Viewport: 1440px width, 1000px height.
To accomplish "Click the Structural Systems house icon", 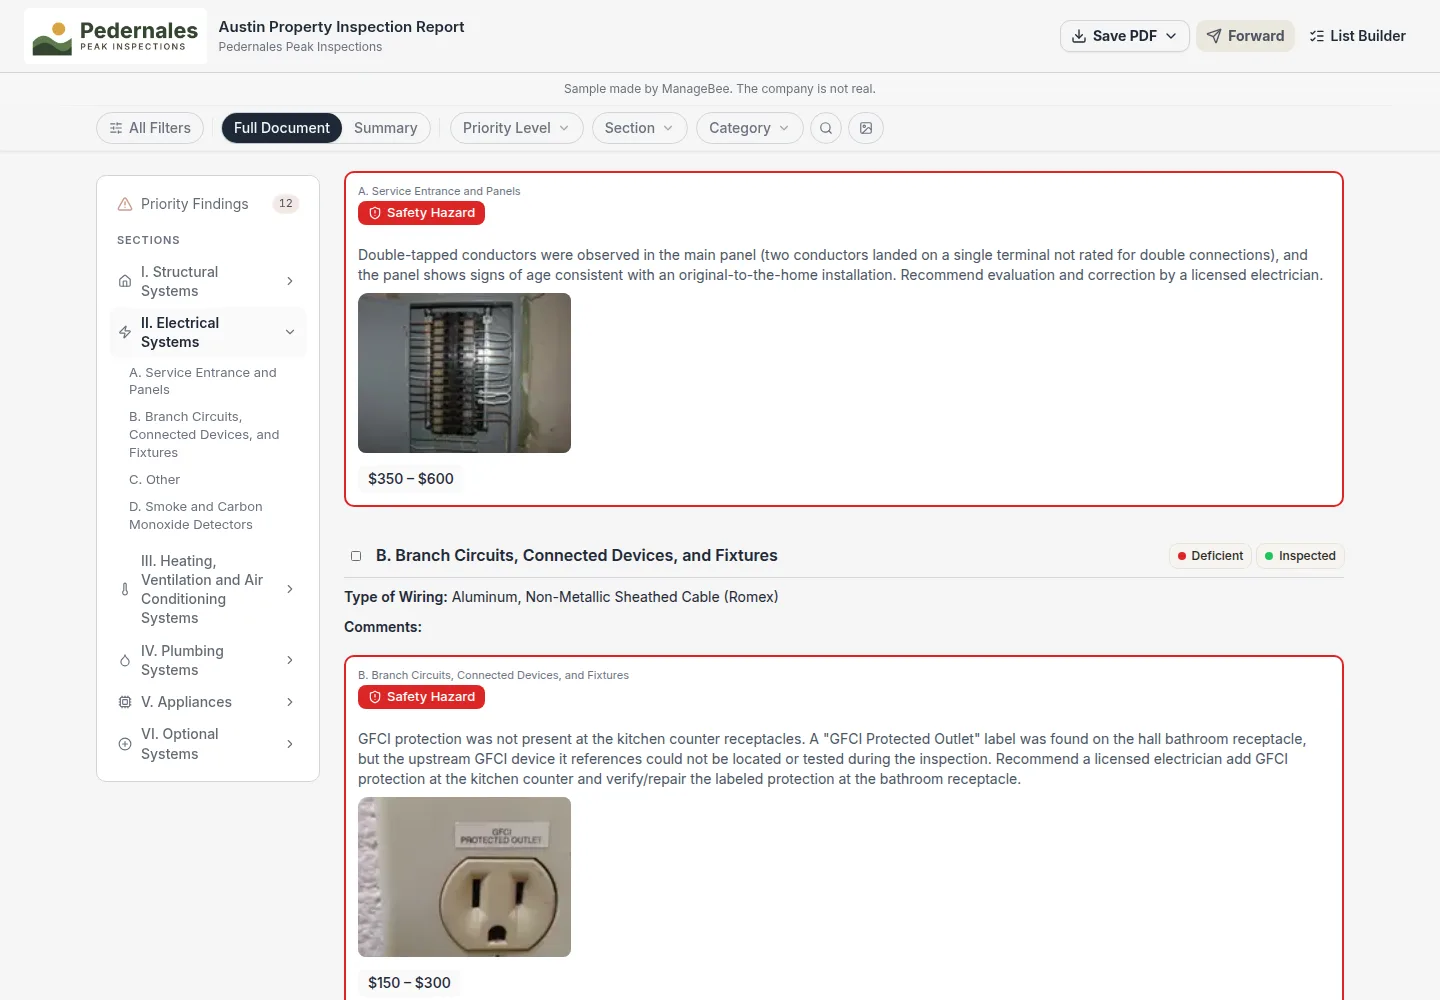I will [125, 281].
